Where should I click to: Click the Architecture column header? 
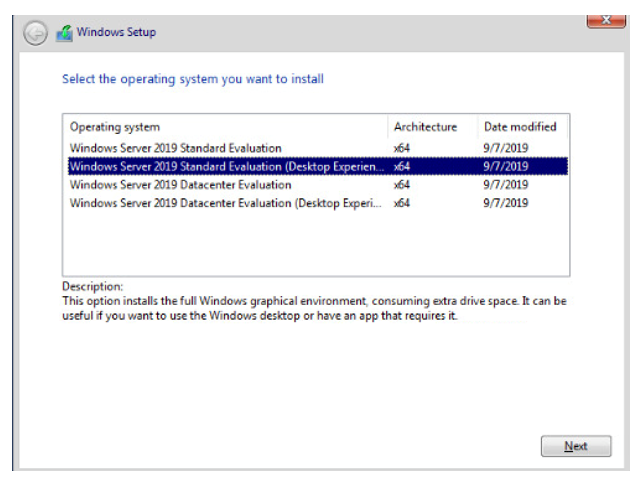point(432,127)
